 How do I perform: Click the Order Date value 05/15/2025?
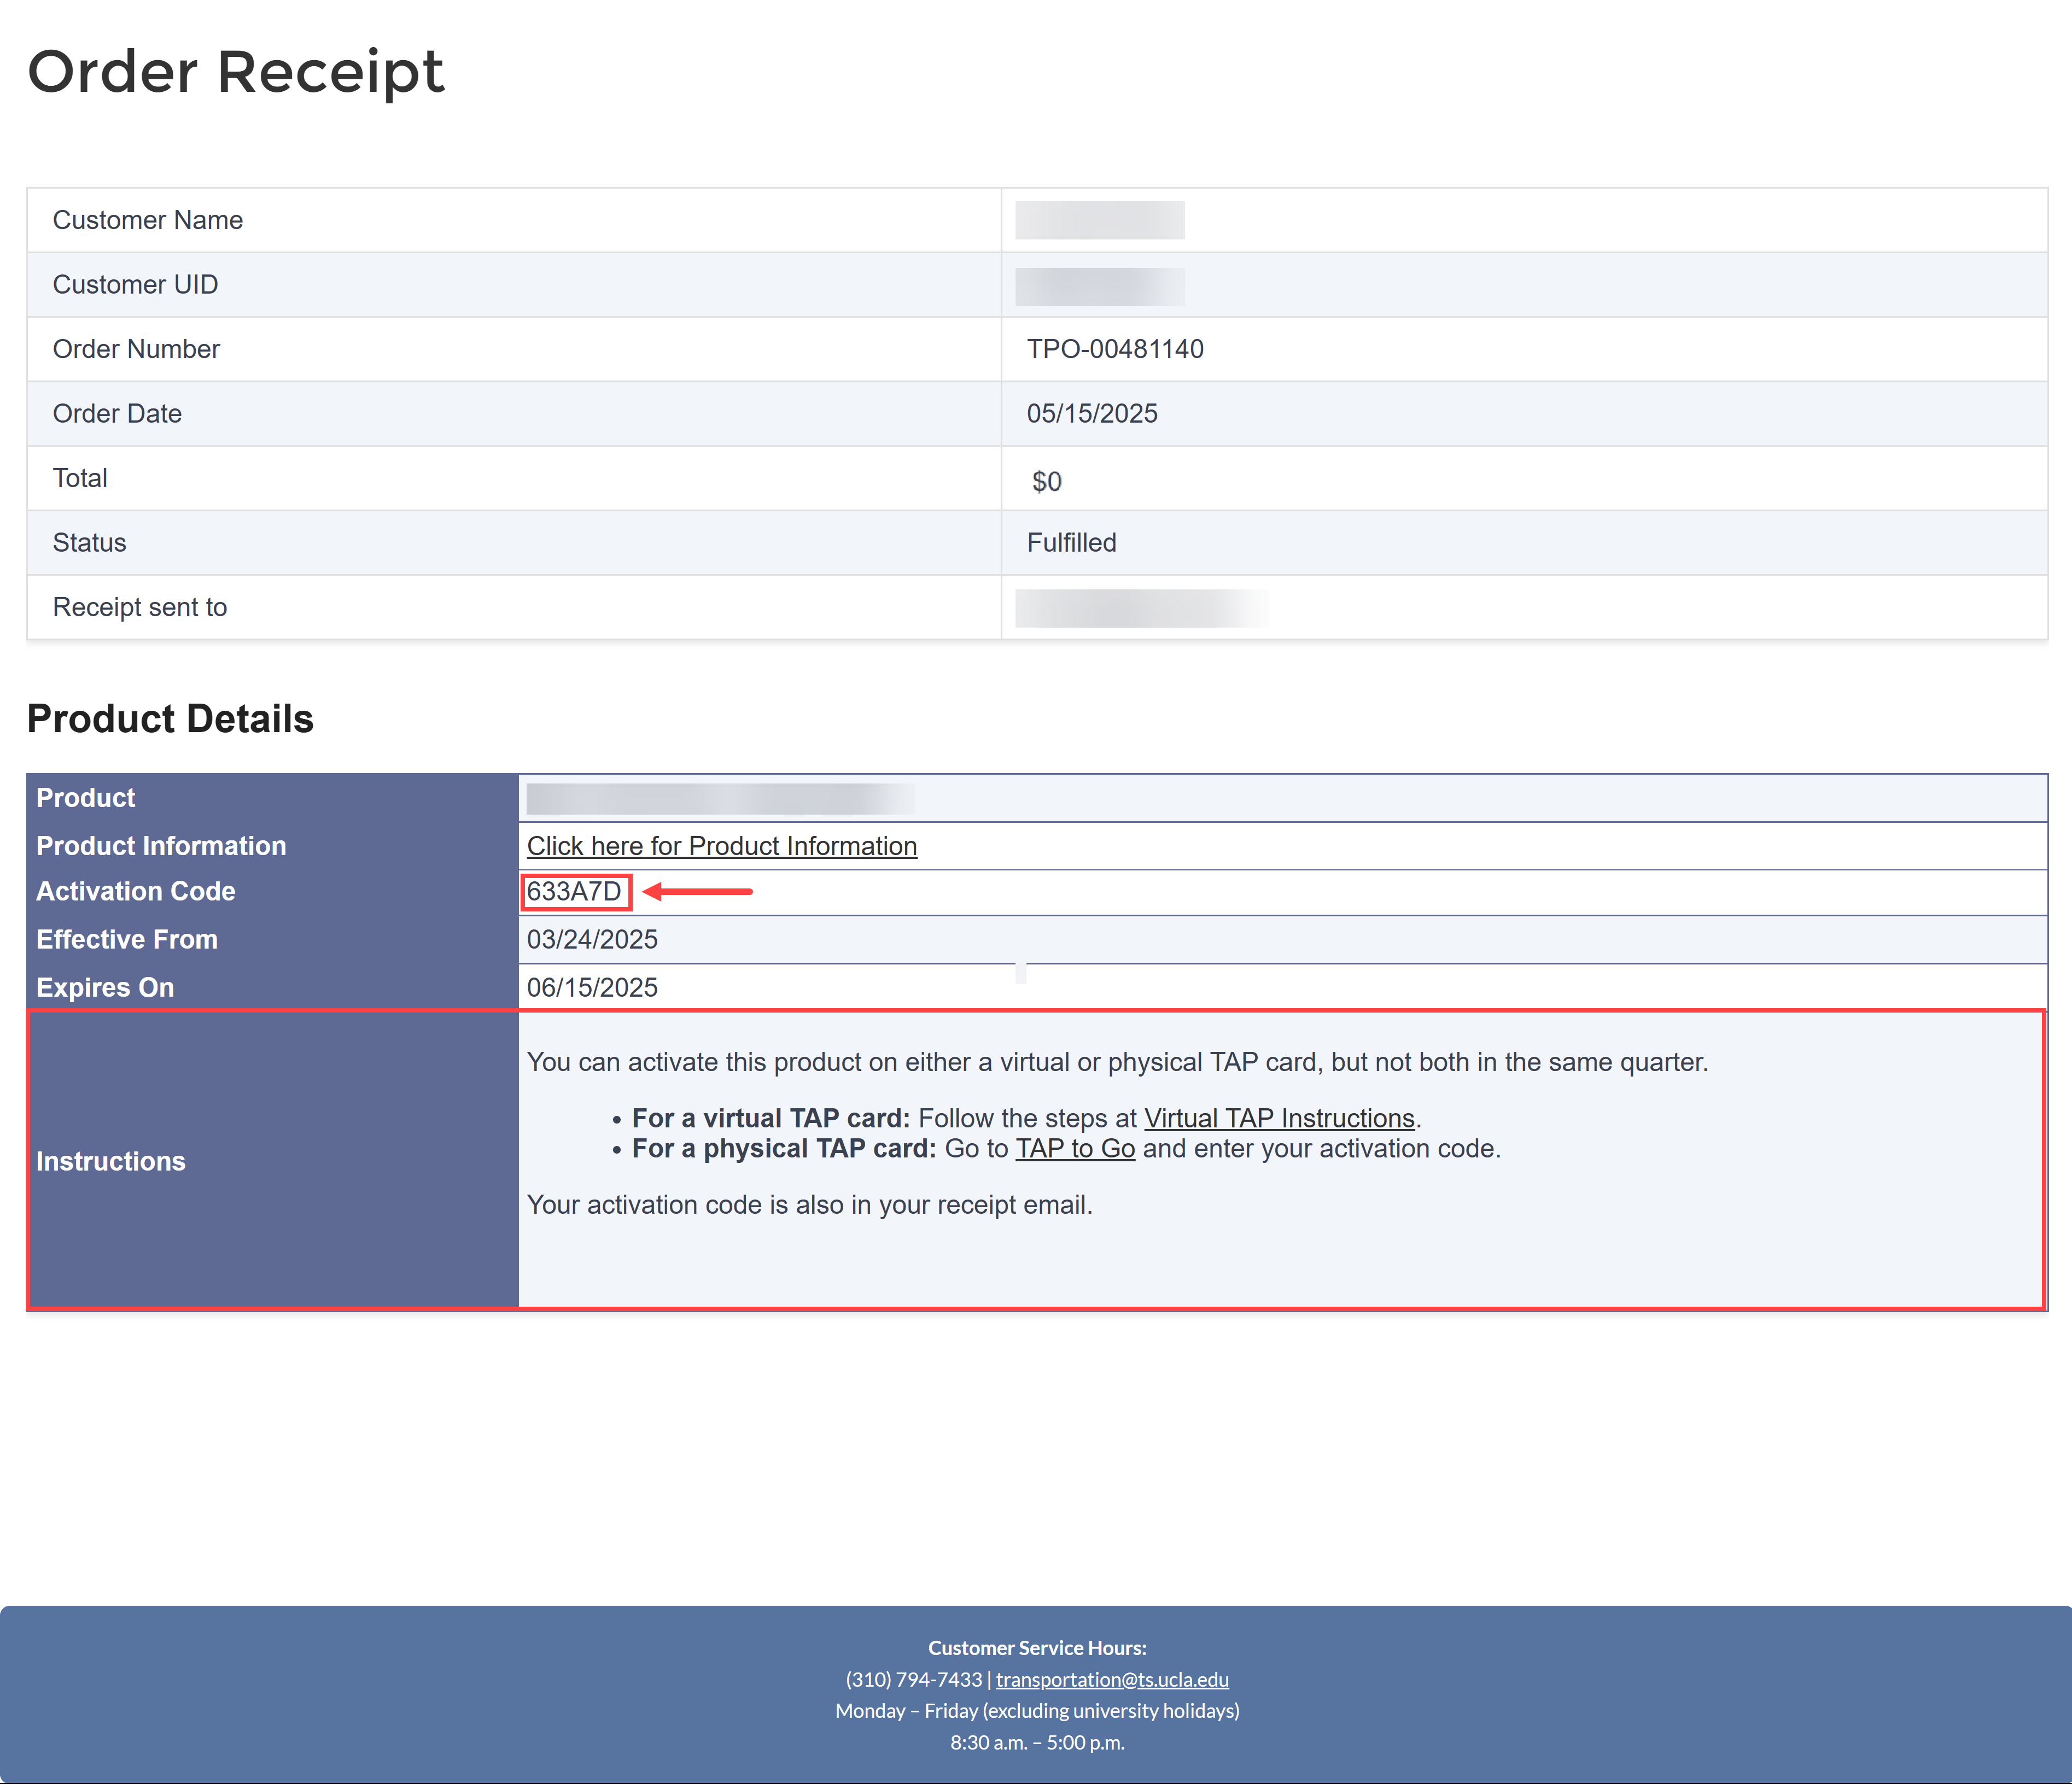click(x=1091, y=414)
